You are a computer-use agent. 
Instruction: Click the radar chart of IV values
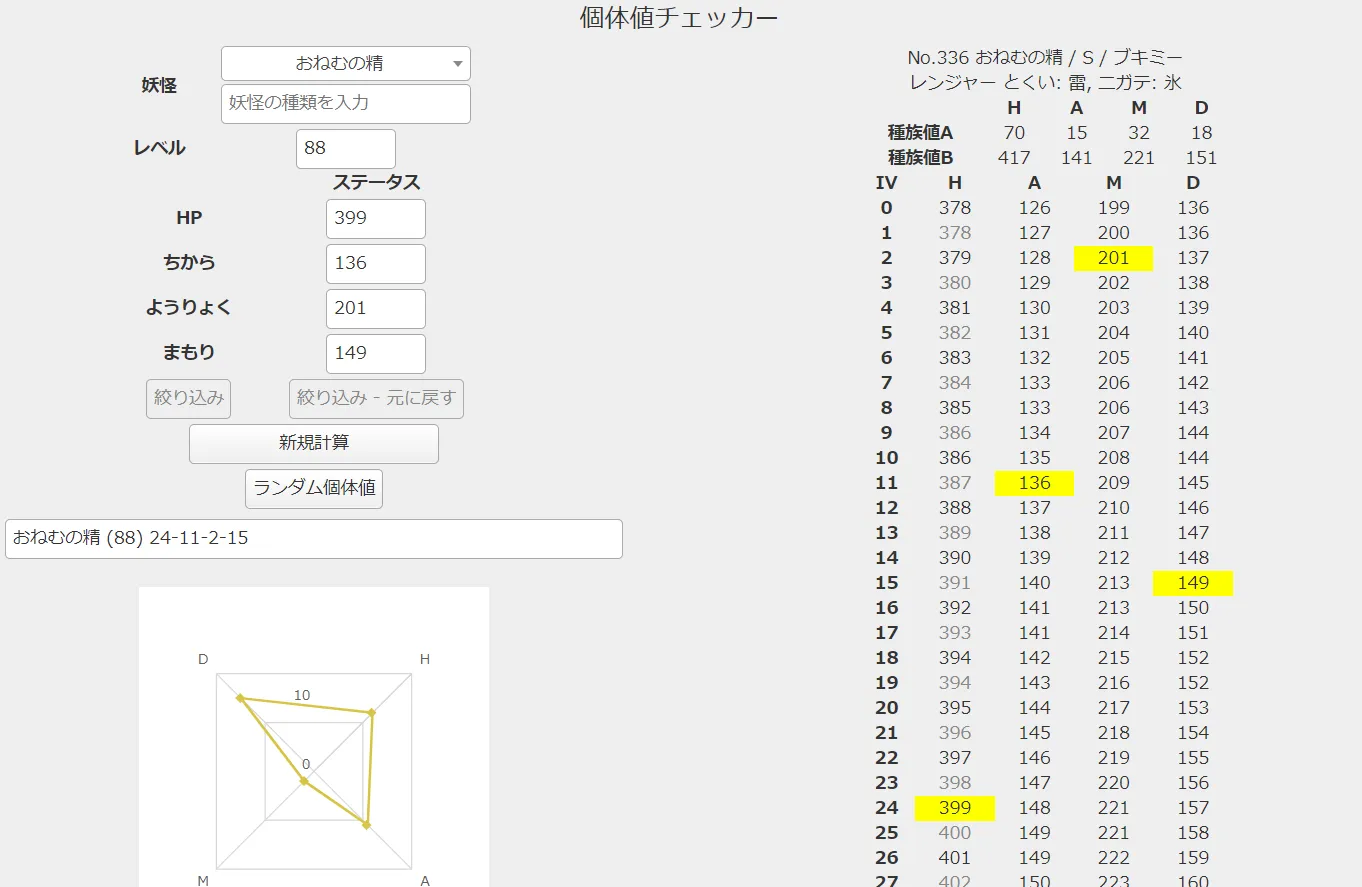(x=314, y=737)
